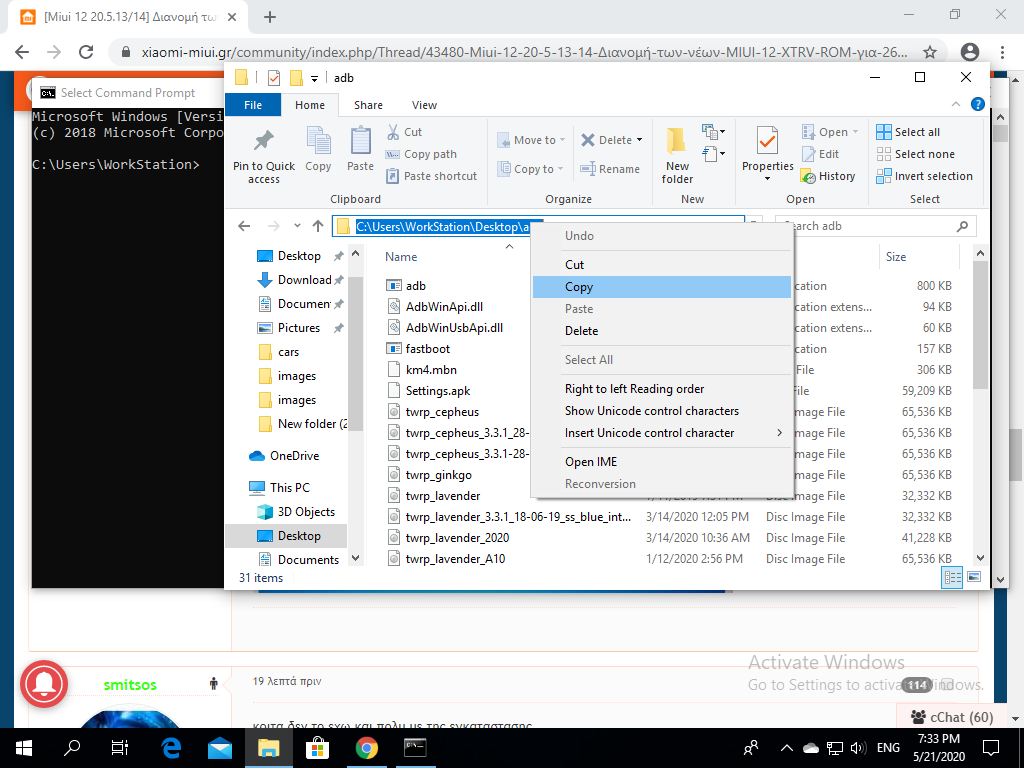Image resolution: width=1024 pixels, height=768 pixels.
Task: Launch Google Chrome from the taskbar
Action: pos(367,747)
